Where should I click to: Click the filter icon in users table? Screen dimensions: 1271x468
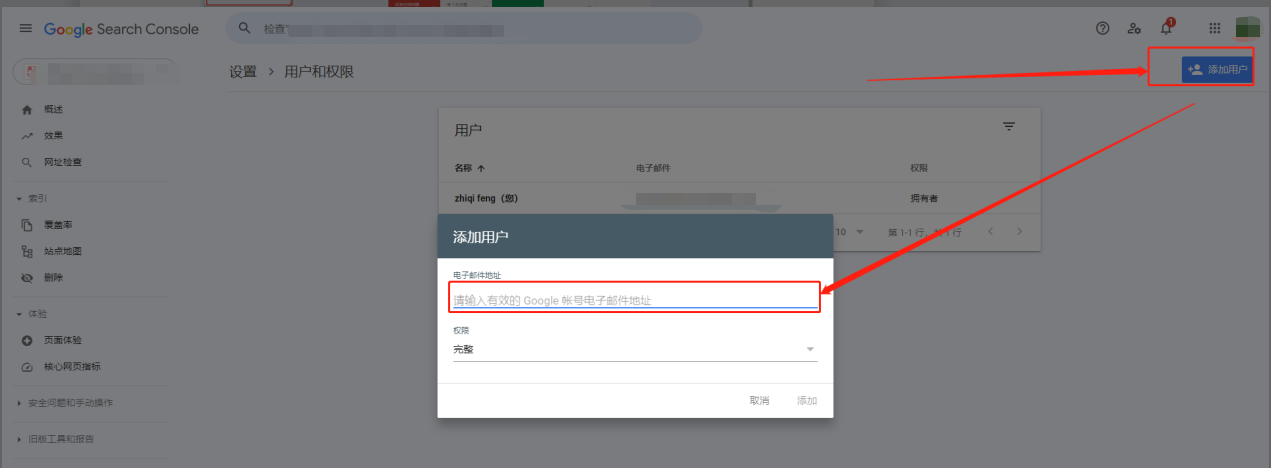coord(1009,127)
